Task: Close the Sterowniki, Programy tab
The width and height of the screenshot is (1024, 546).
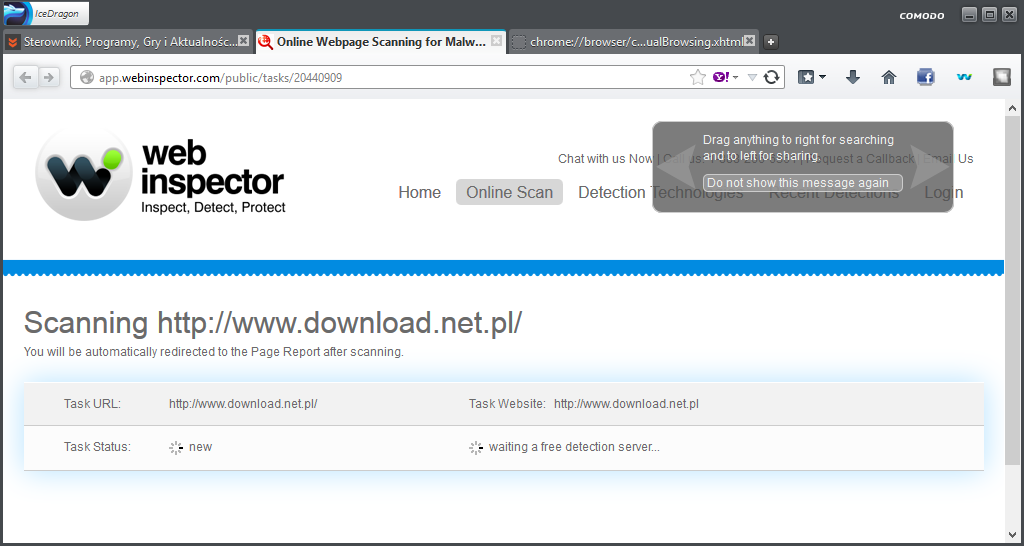Action: click(243, 40)
